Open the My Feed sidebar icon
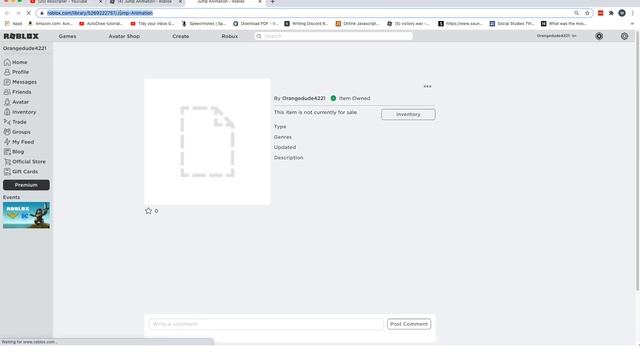This screenshot has height=360, width=640. point(7,142)
